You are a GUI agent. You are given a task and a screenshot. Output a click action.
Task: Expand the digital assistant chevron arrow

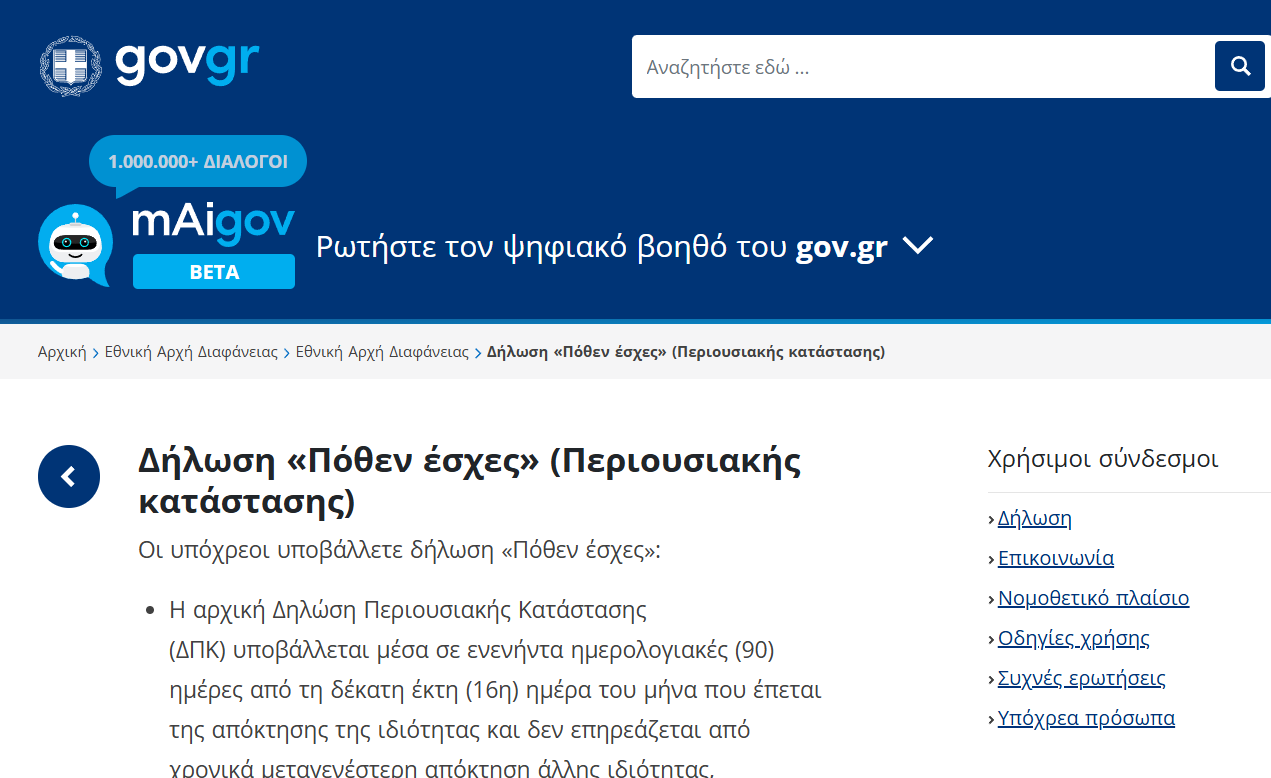917,246
